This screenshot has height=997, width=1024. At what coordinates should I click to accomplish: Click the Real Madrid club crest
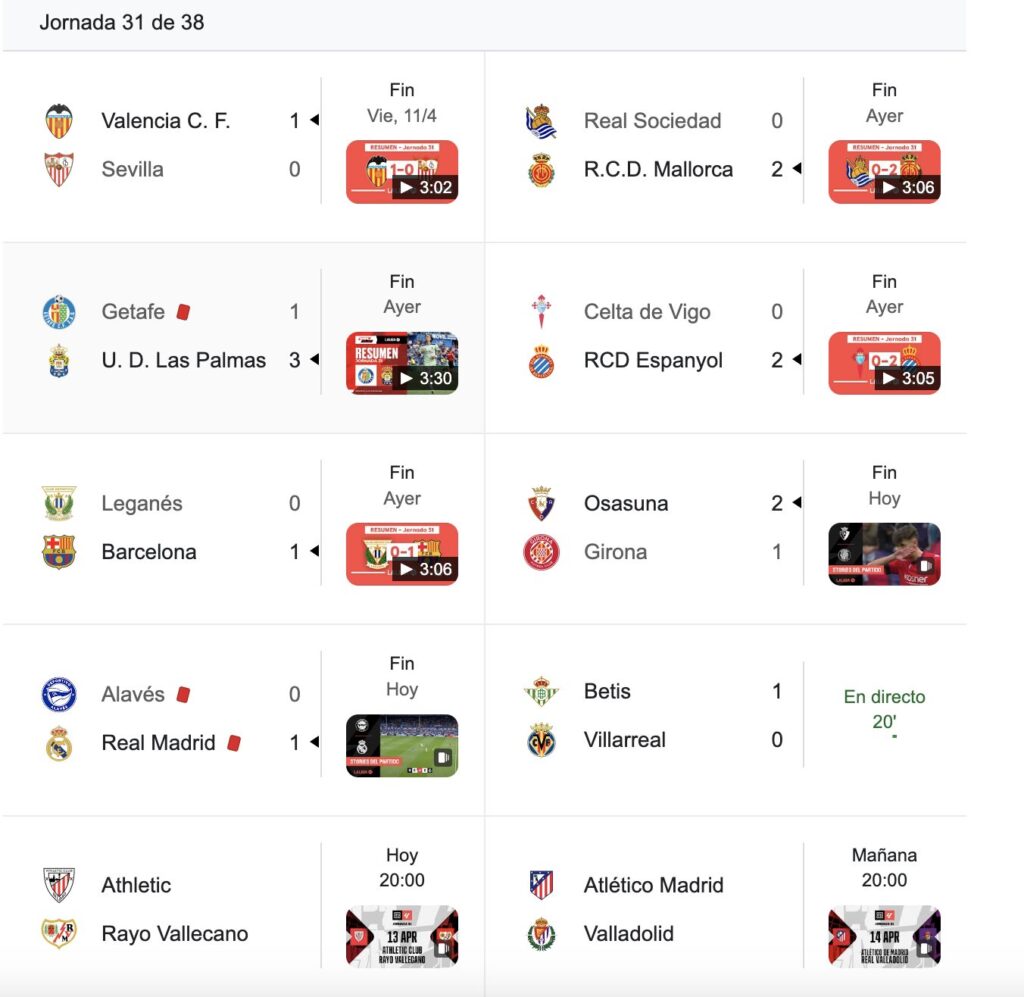[x=59, y=743]
